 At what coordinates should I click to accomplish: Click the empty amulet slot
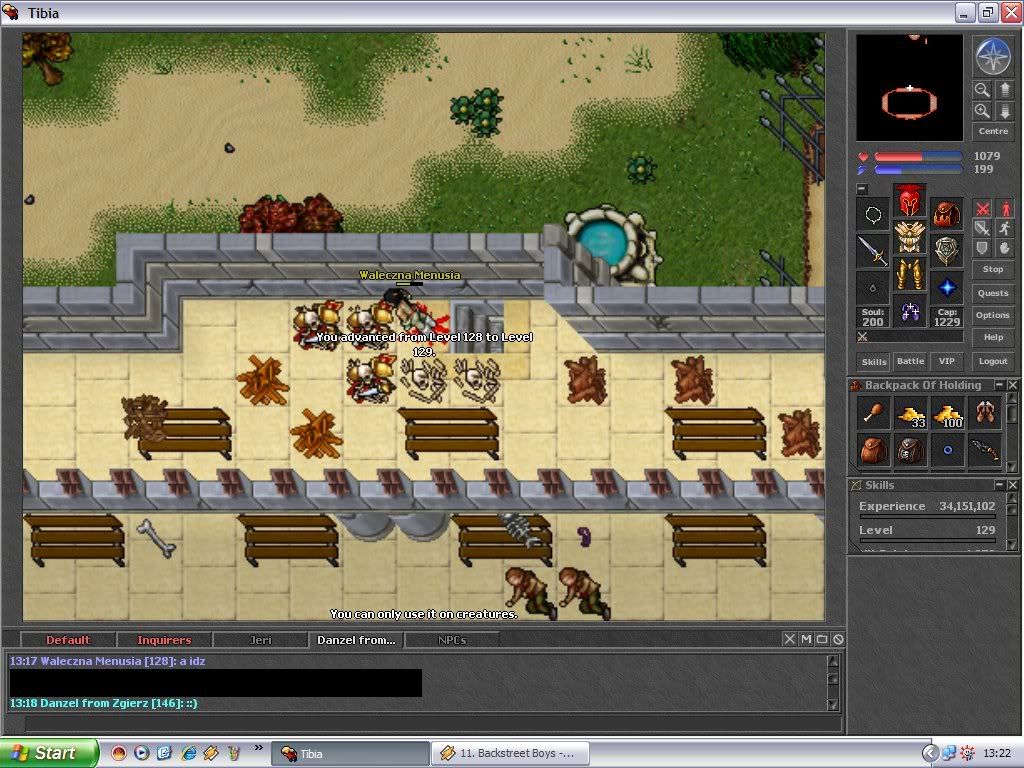(x=873, y=214)
